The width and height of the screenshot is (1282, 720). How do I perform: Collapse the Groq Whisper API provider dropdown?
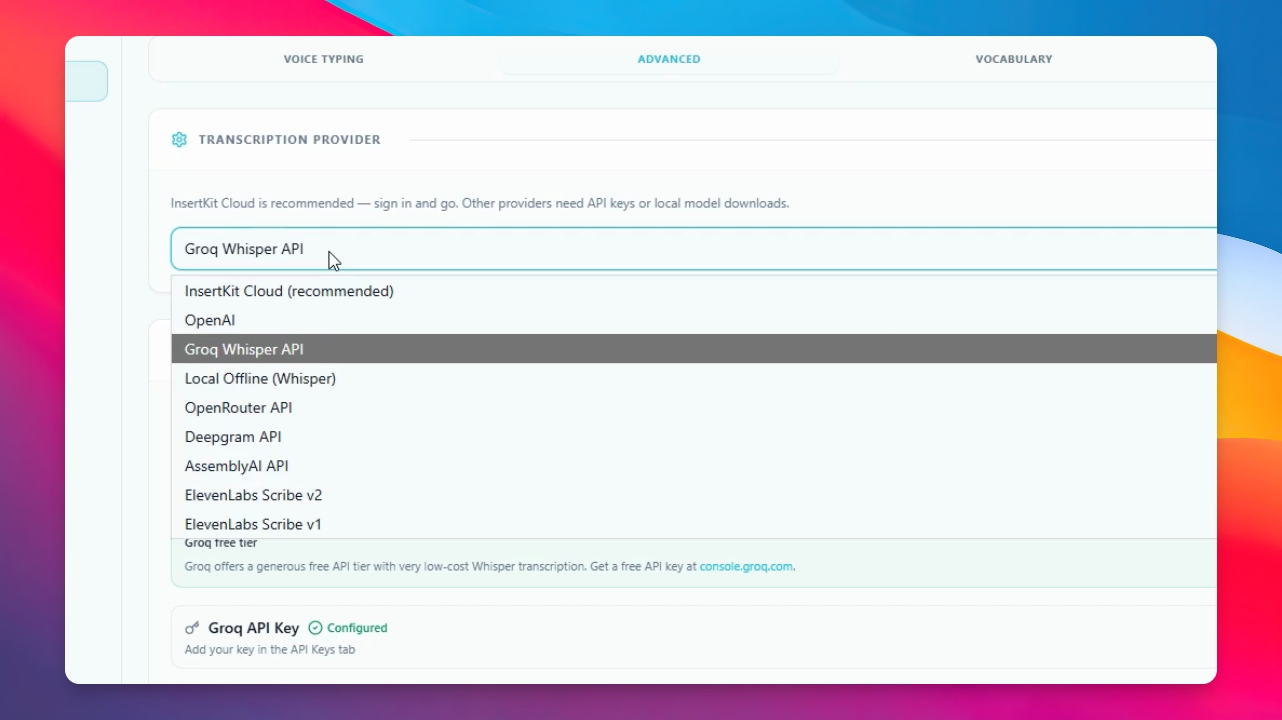(x=694, y=249)
